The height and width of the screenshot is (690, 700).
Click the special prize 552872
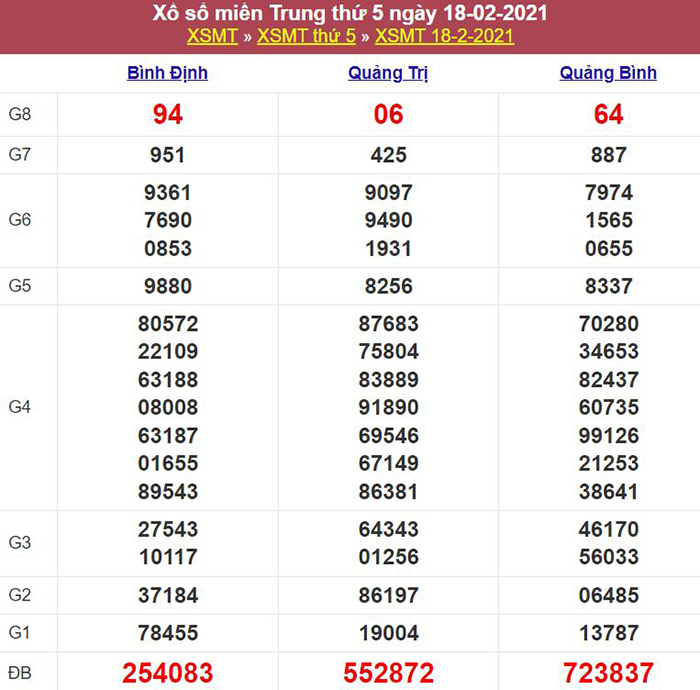[388, 673]
